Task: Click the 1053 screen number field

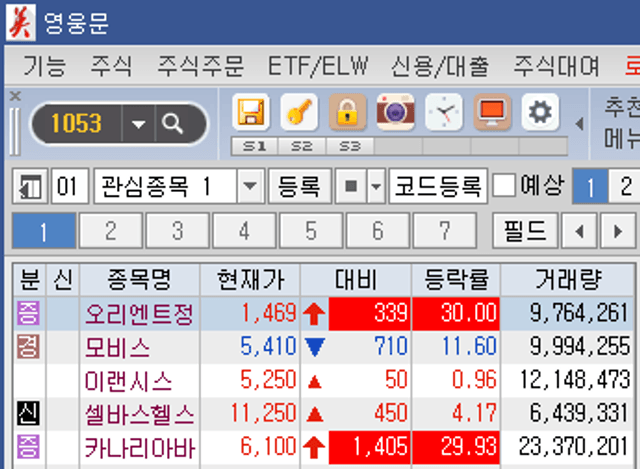Action: [77, 123]
